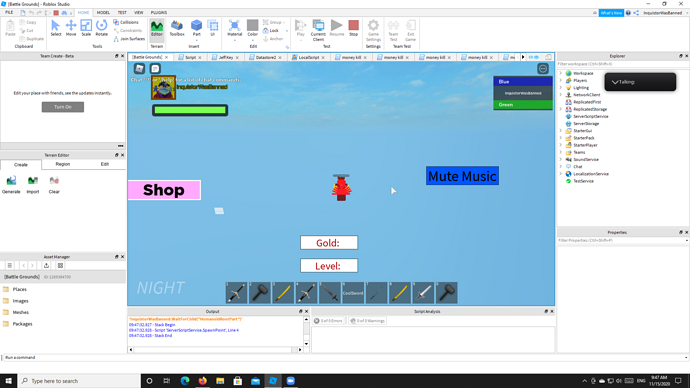Pick the Rotate tool
This screenshot has width=690, height=388.
[101, 28]
